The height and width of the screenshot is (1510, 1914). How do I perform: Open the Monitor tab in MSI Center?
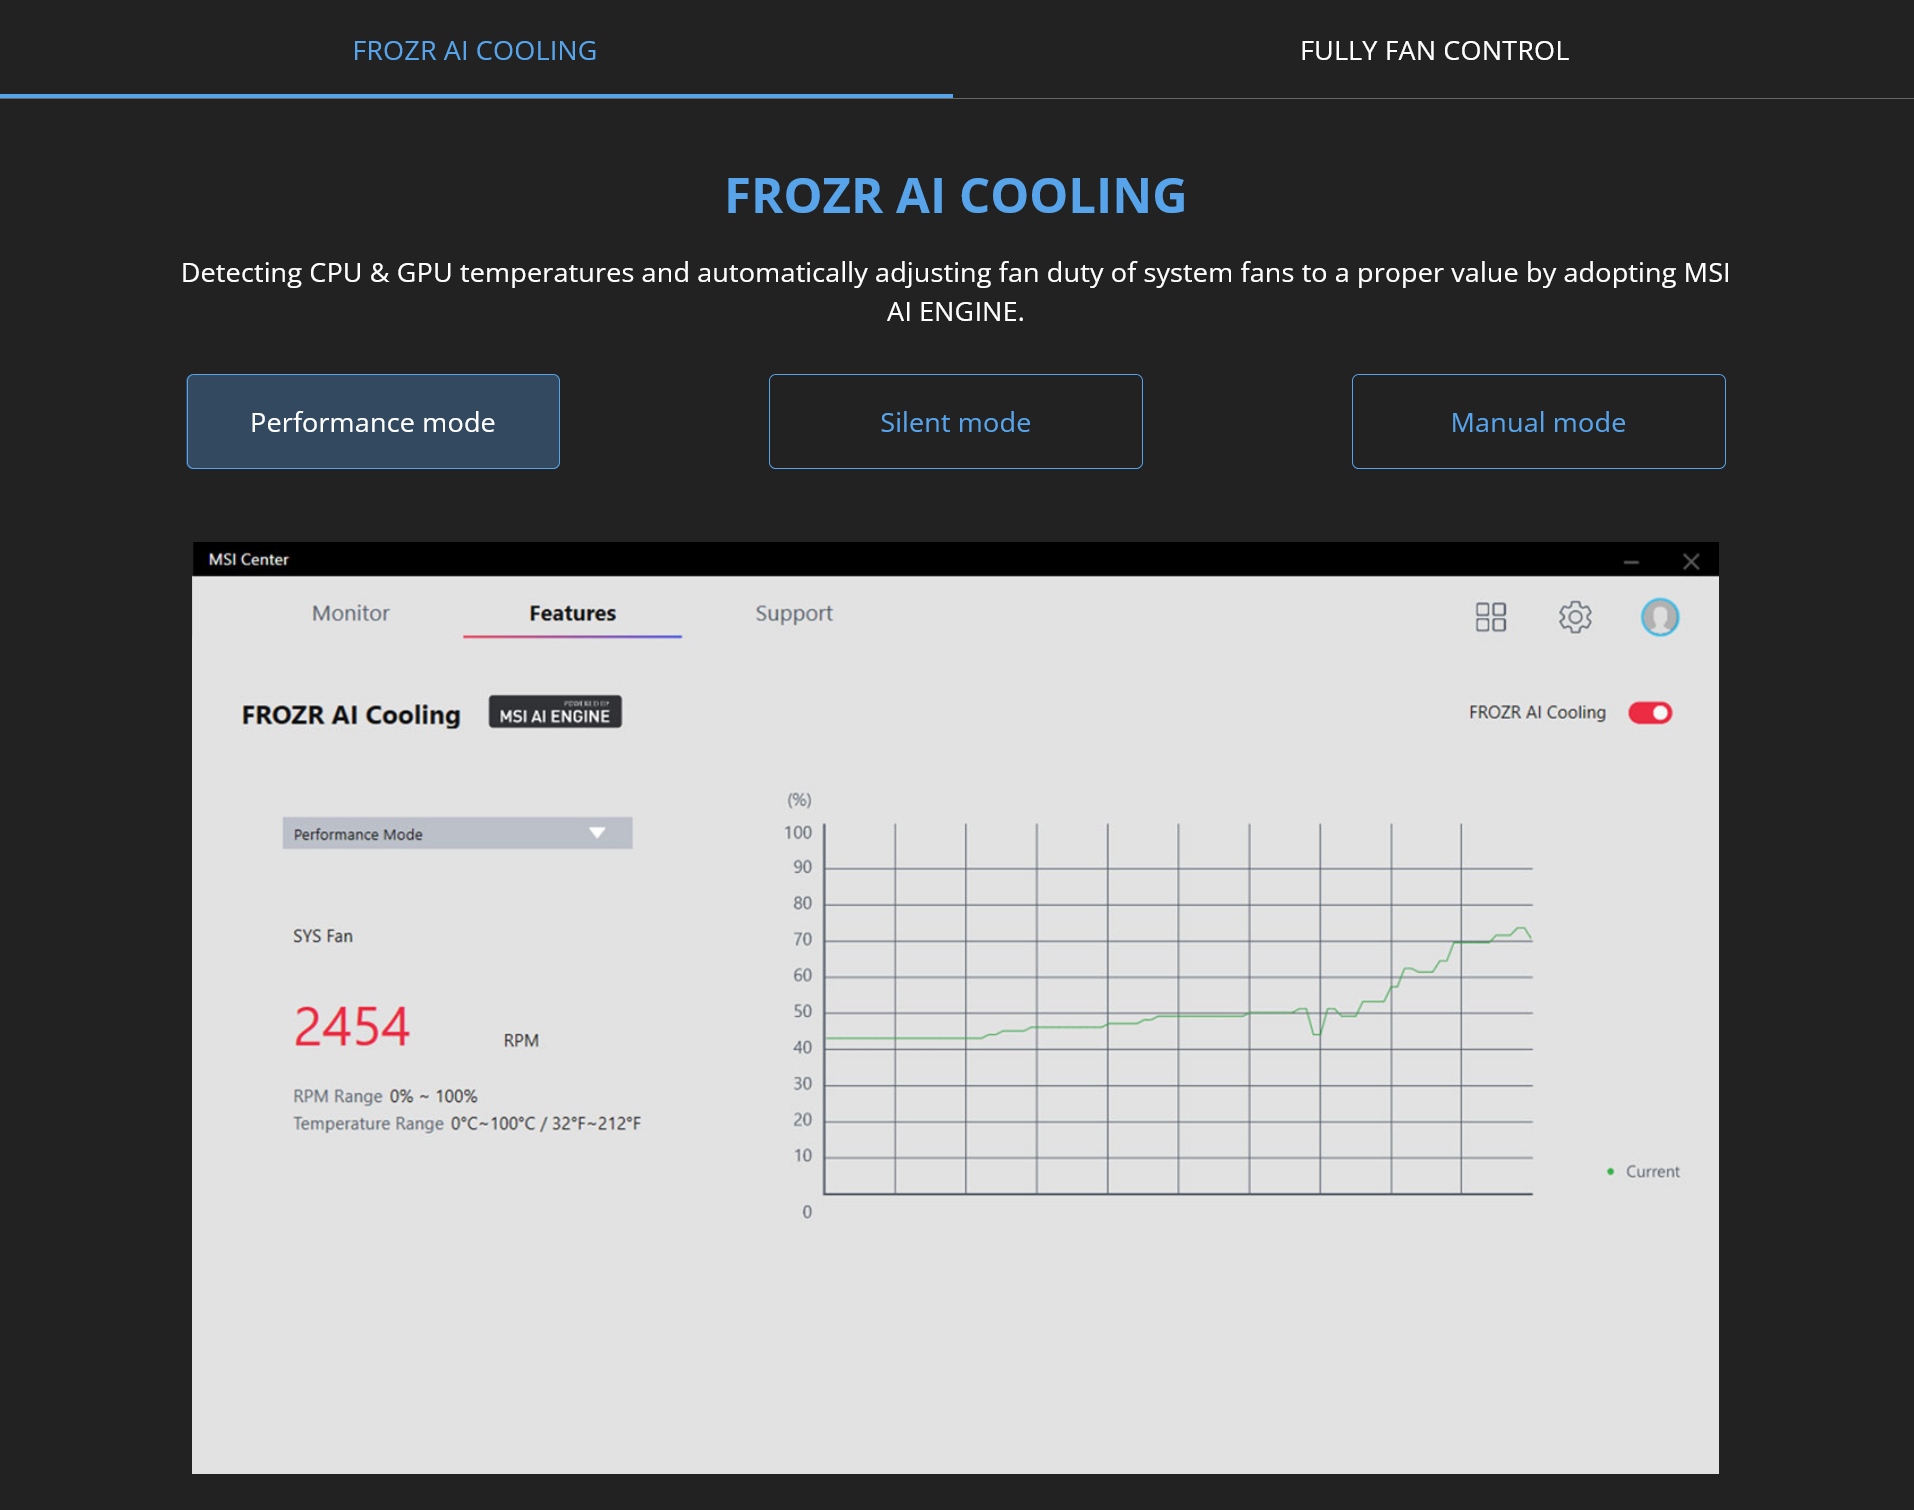[x=350, y=613]
